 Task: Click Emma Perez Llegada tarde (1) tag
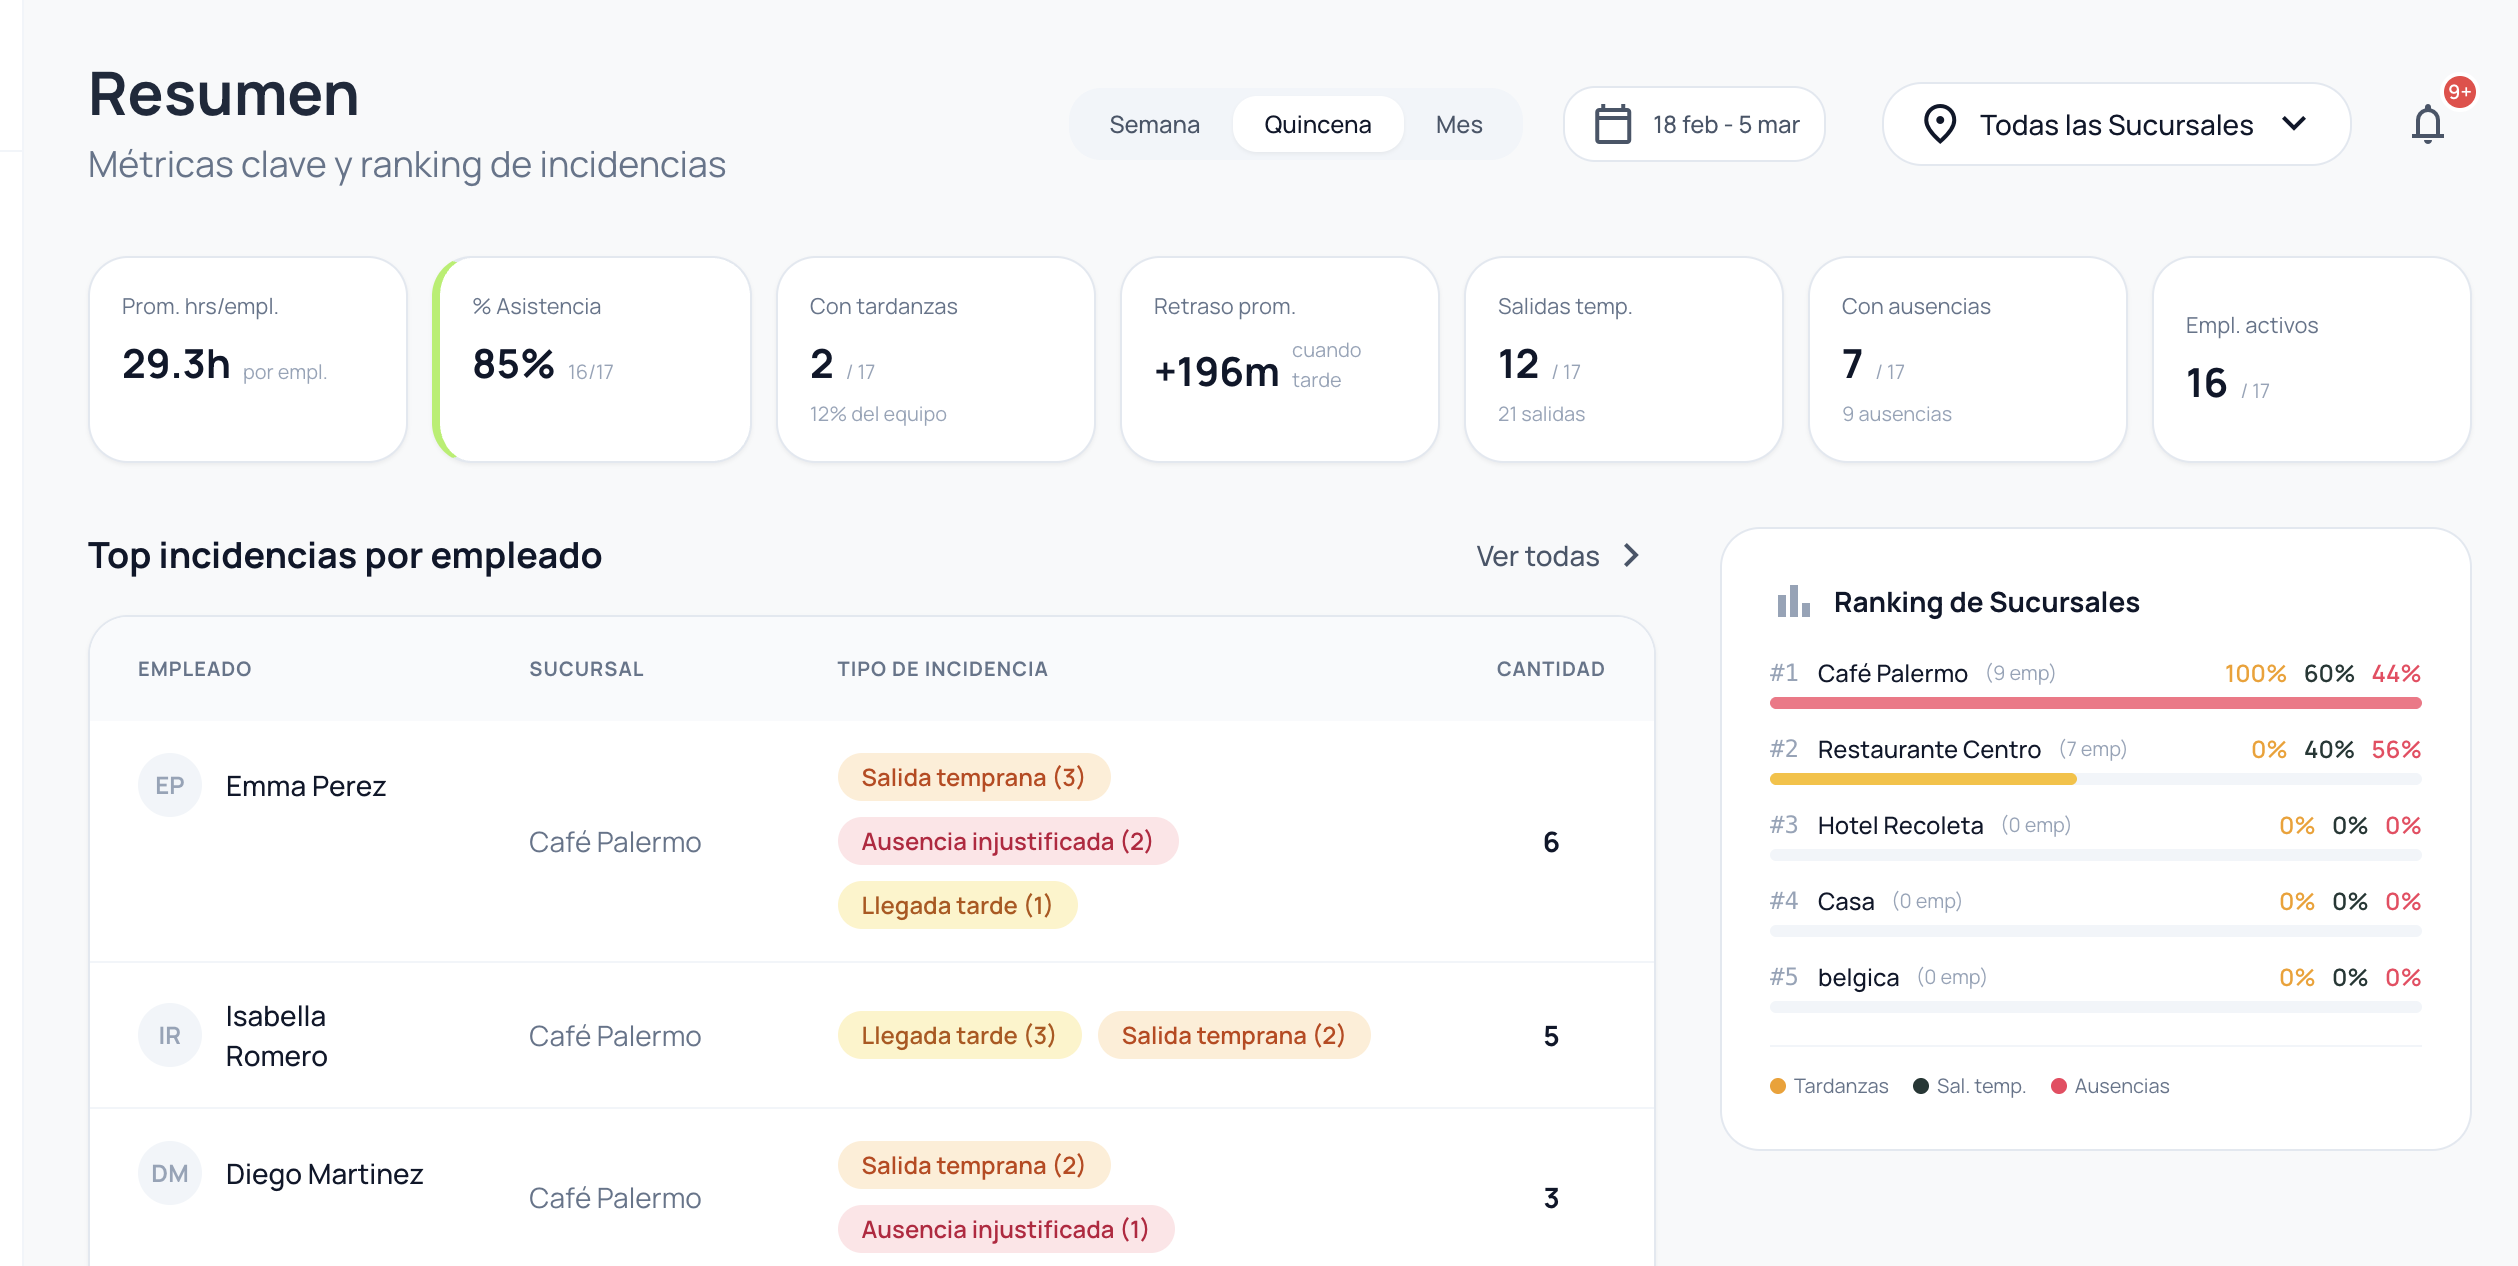(957, 905)
